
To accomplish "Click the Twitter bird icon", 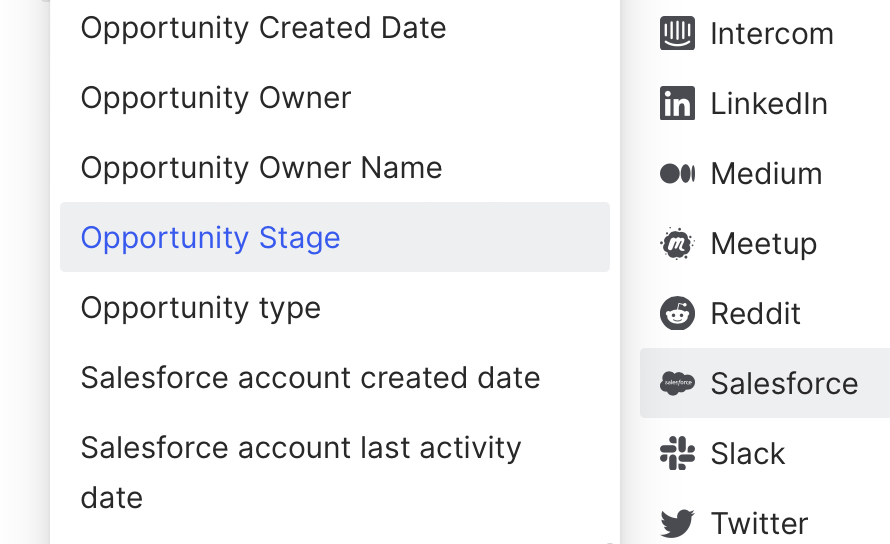I will (x=677, y=523).
